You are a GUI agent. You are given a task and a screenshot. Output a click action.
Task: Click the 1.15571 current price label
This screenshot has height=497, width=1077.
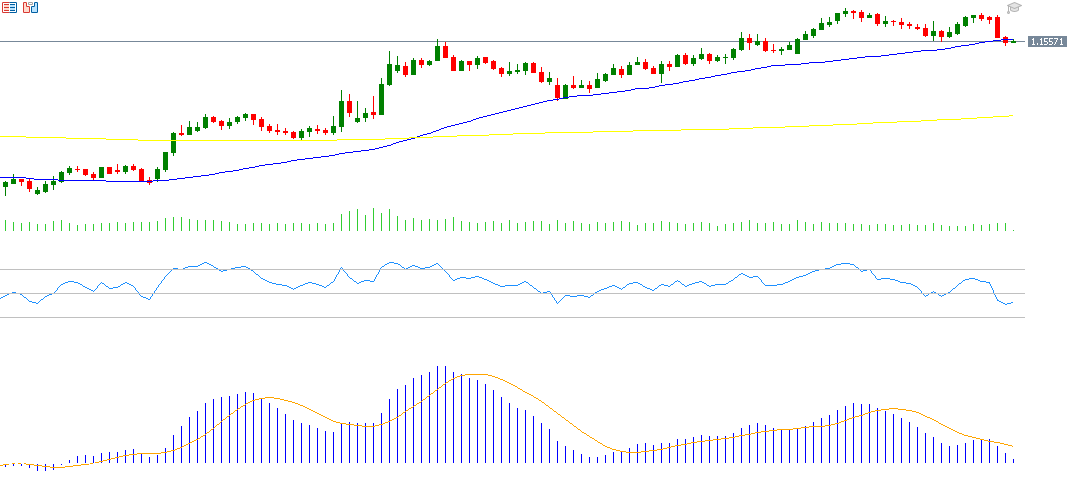1046,41
